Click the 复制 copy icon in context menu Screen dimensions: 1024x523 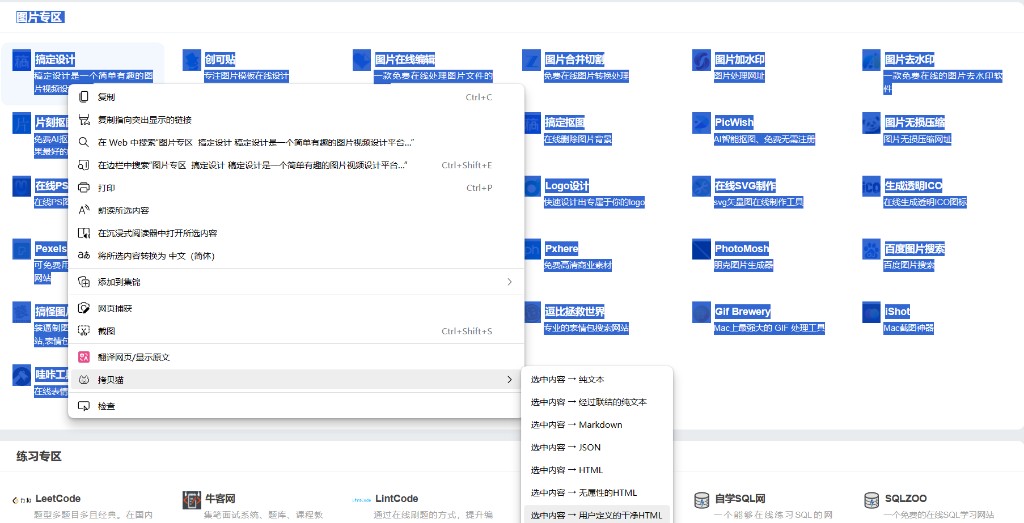(84, 97)
